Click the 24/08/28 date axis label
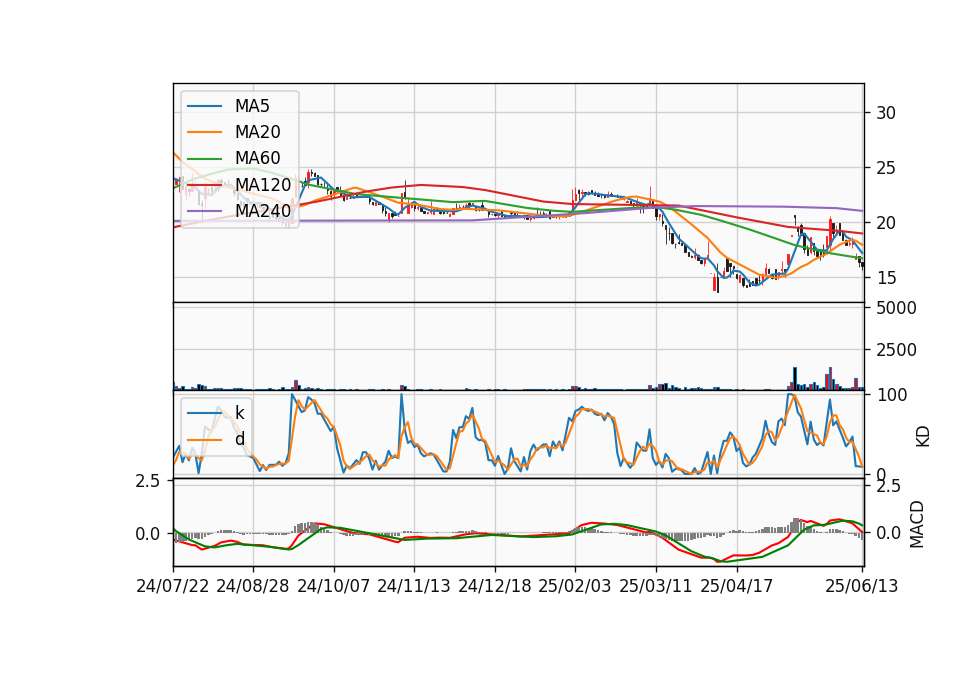960x690 pixels. 253,586
